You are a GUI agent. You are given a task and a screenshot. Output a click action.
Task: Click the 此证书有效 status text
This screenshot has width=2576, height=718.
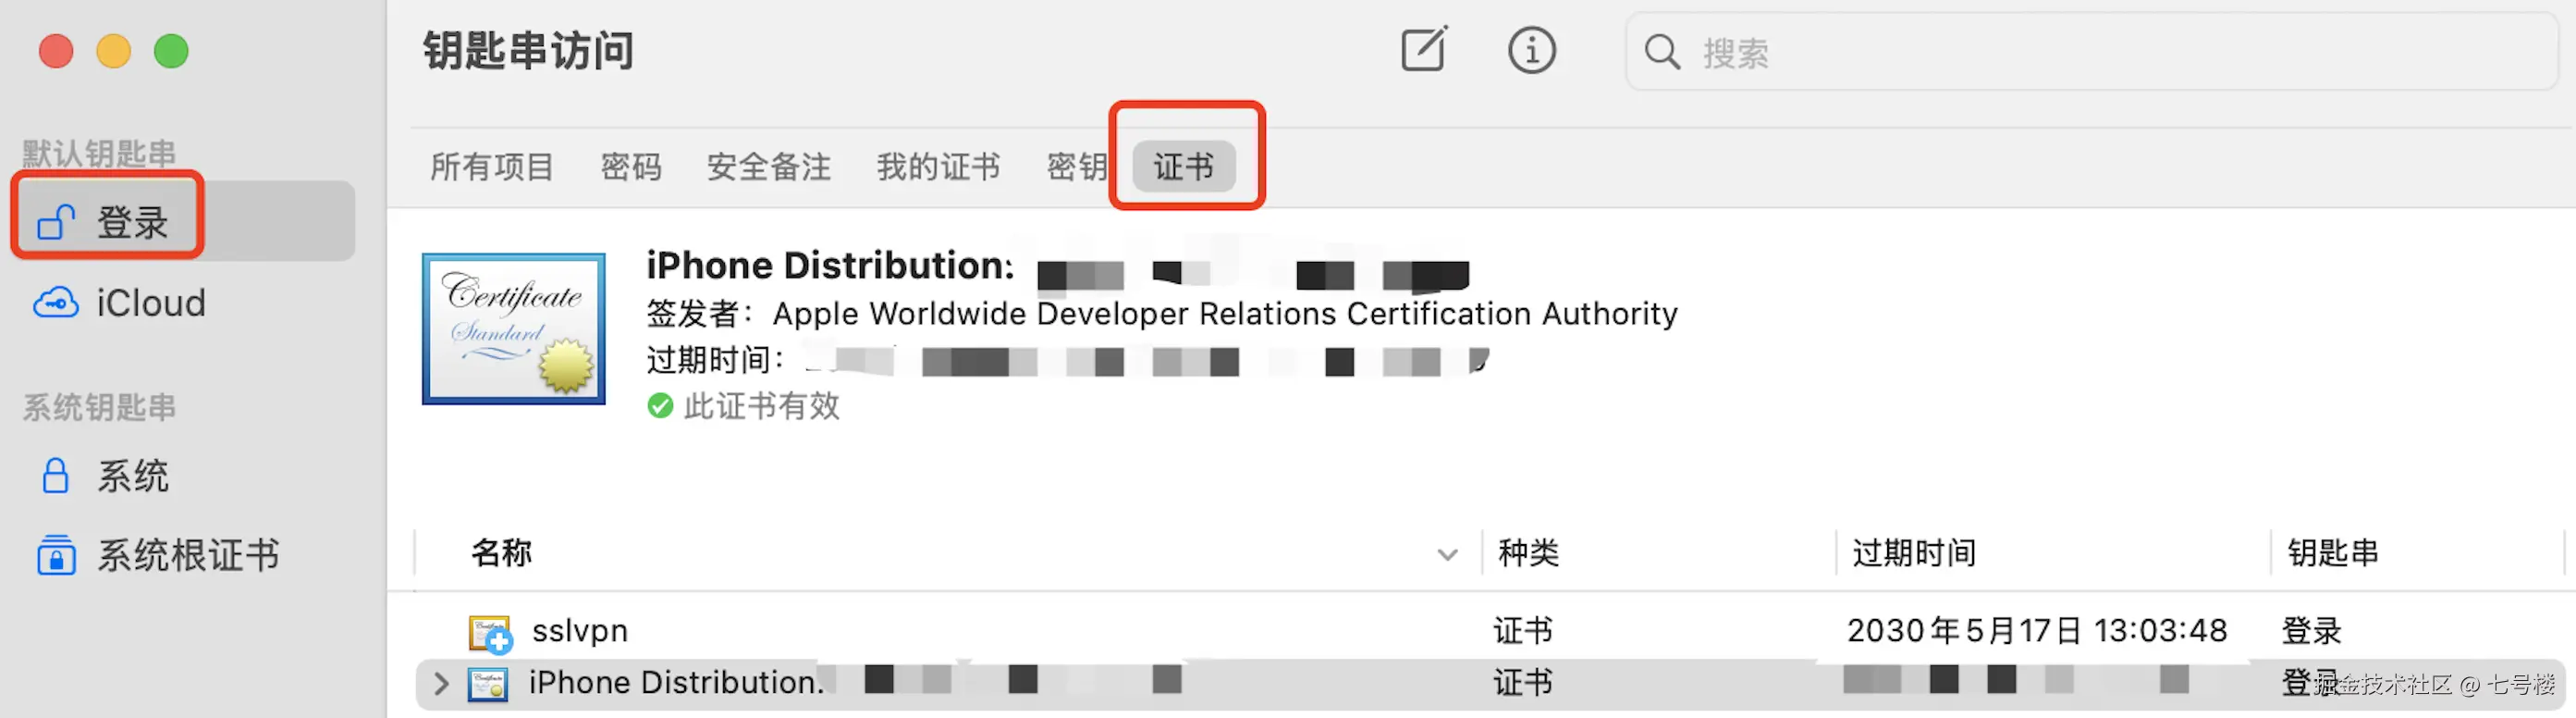(x=762, y=406)
